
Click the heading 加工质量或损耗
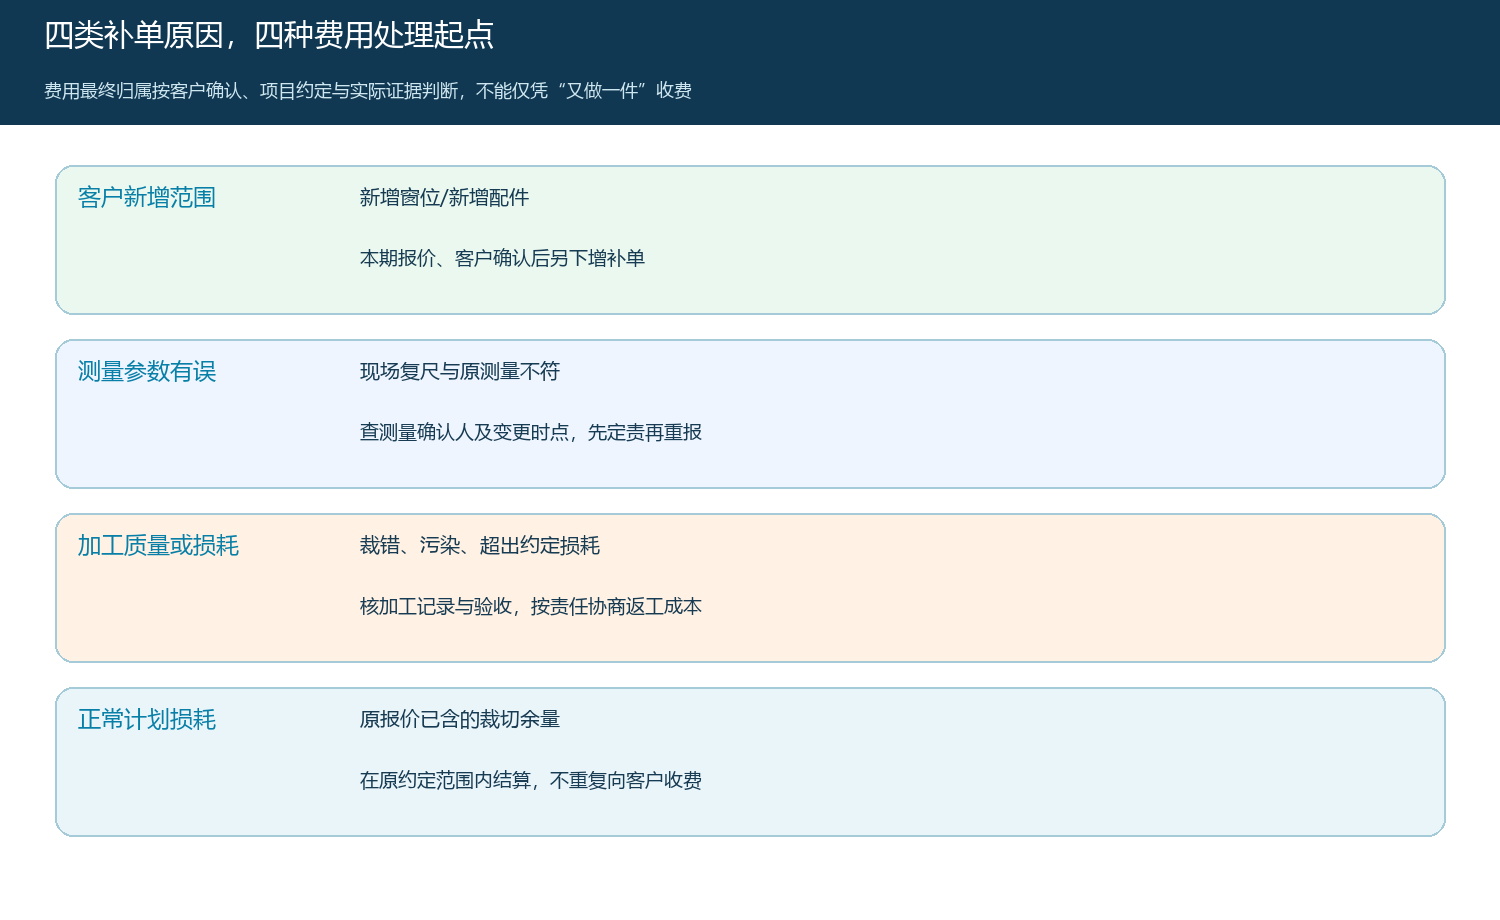click(158, 545)
